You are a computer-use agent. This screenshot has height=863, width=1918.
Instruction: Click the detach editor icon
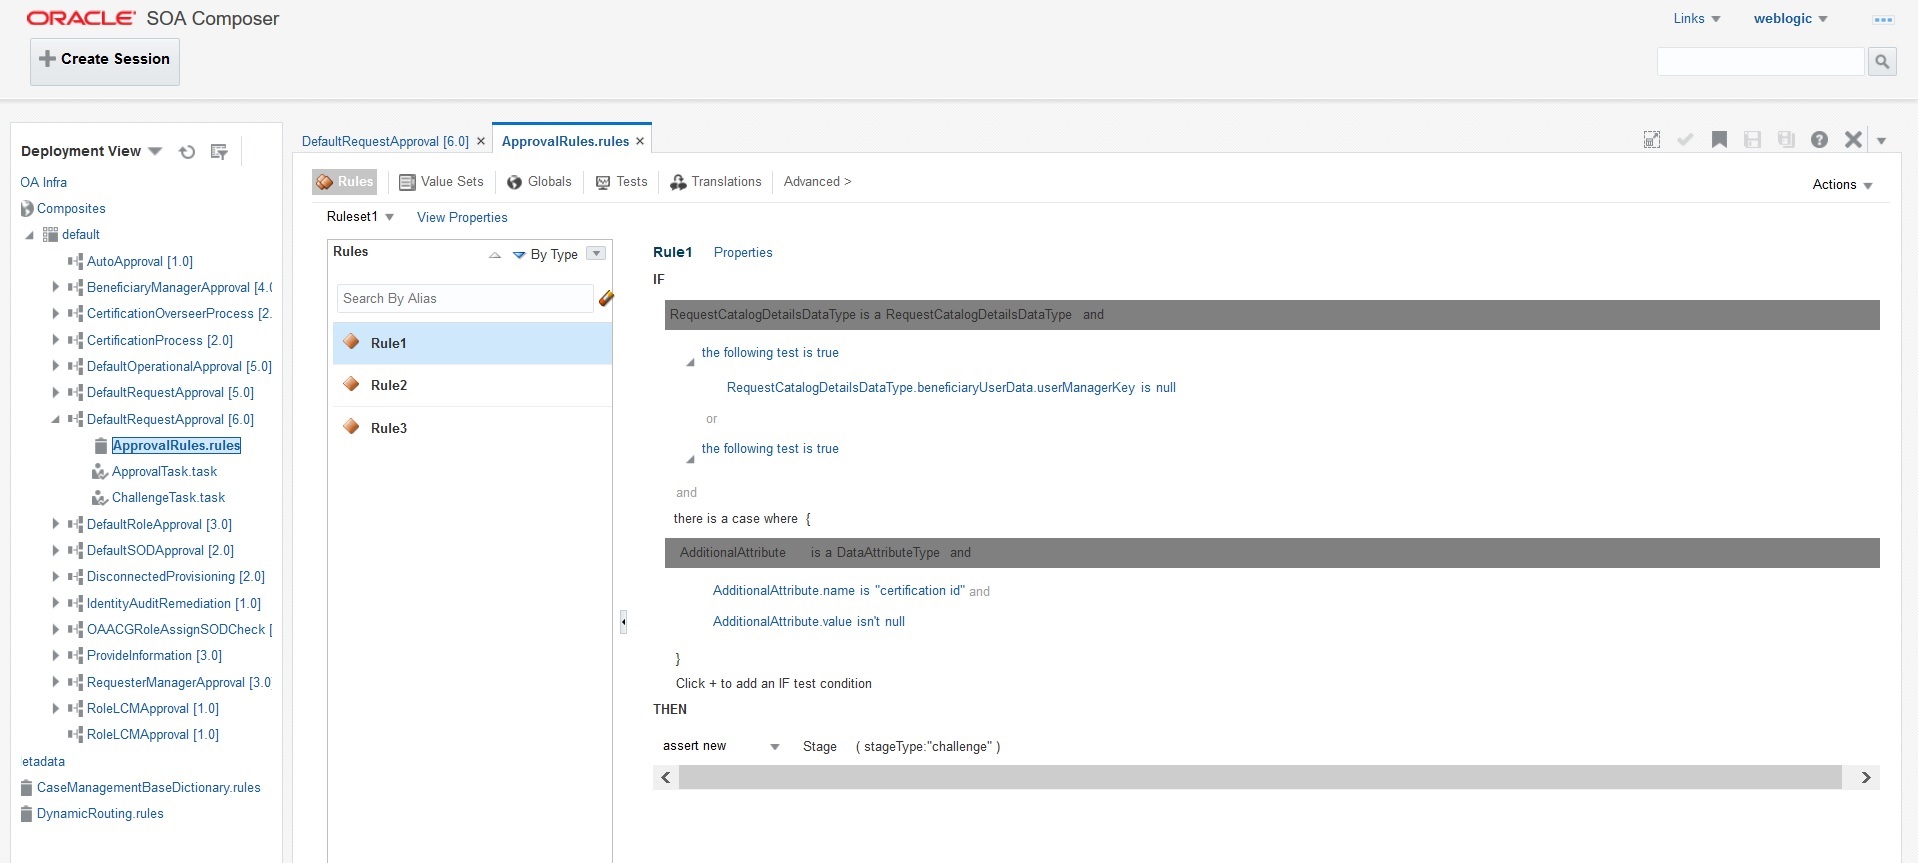click(1652, 140)
